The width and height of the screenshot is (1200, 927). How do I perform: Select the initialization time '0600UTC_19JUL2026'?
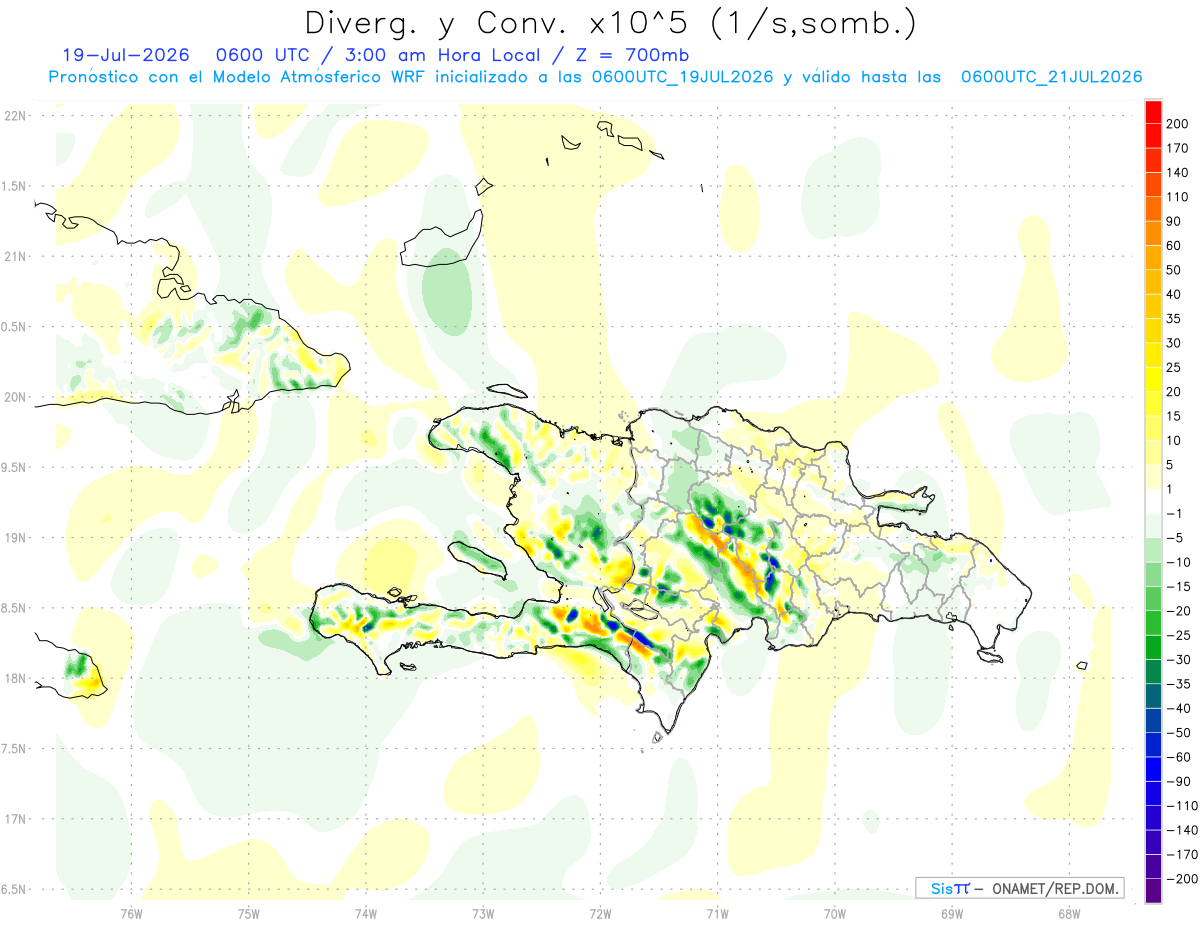click(682, 77)
